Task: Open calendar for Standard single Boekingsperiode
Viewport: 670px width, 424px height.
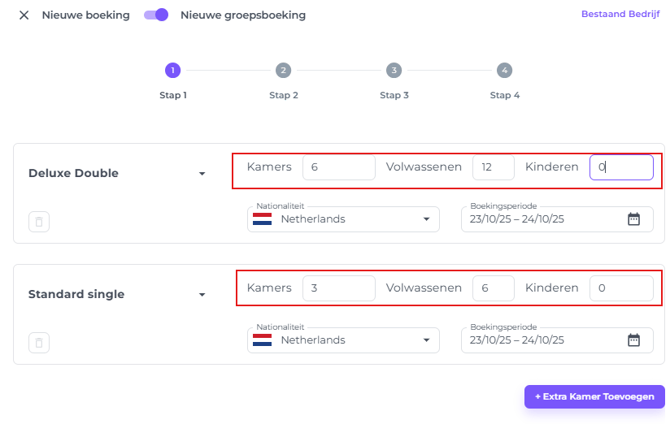Action: [633, 340]
